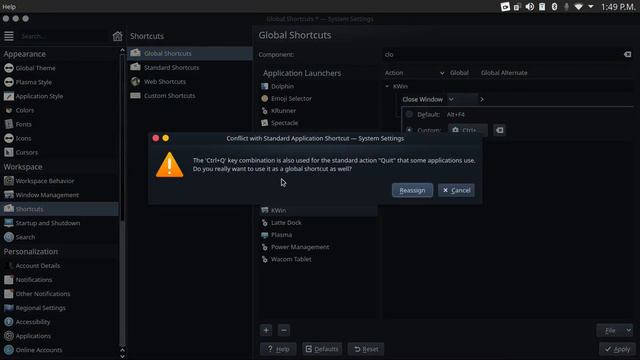
Task: Expand the arrow right of Close Window
Action: [x=482, y=99]
